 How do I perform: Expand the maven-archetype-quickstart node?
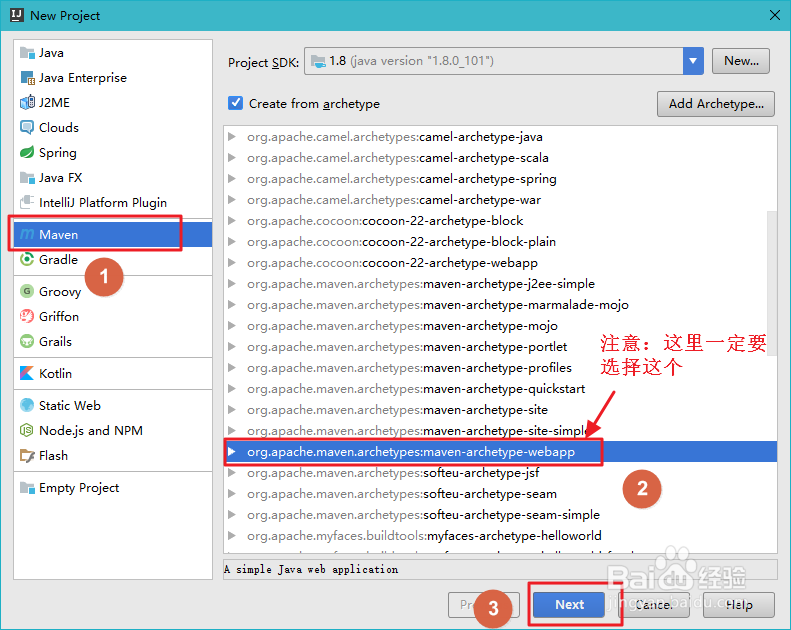click(x=232, y=388)
